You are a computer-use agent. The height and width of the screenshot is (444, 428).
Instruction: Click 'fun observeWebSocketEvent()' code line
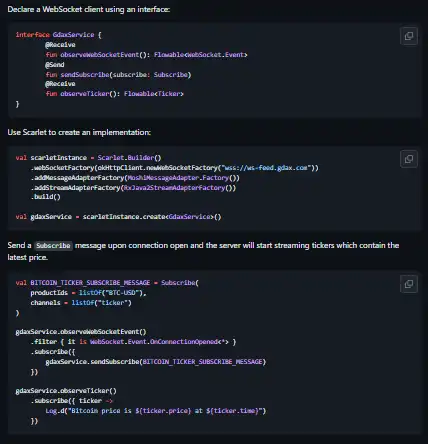pyautogui.click(x=146, y=55)
